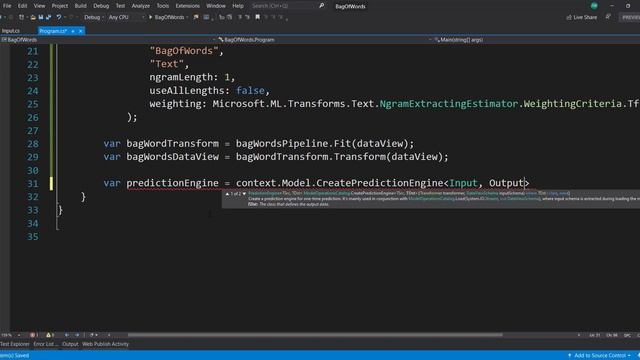This screenshot has height=360, width=640.
Task: Click the New Project toolbar icon
Action: [21, 17]
